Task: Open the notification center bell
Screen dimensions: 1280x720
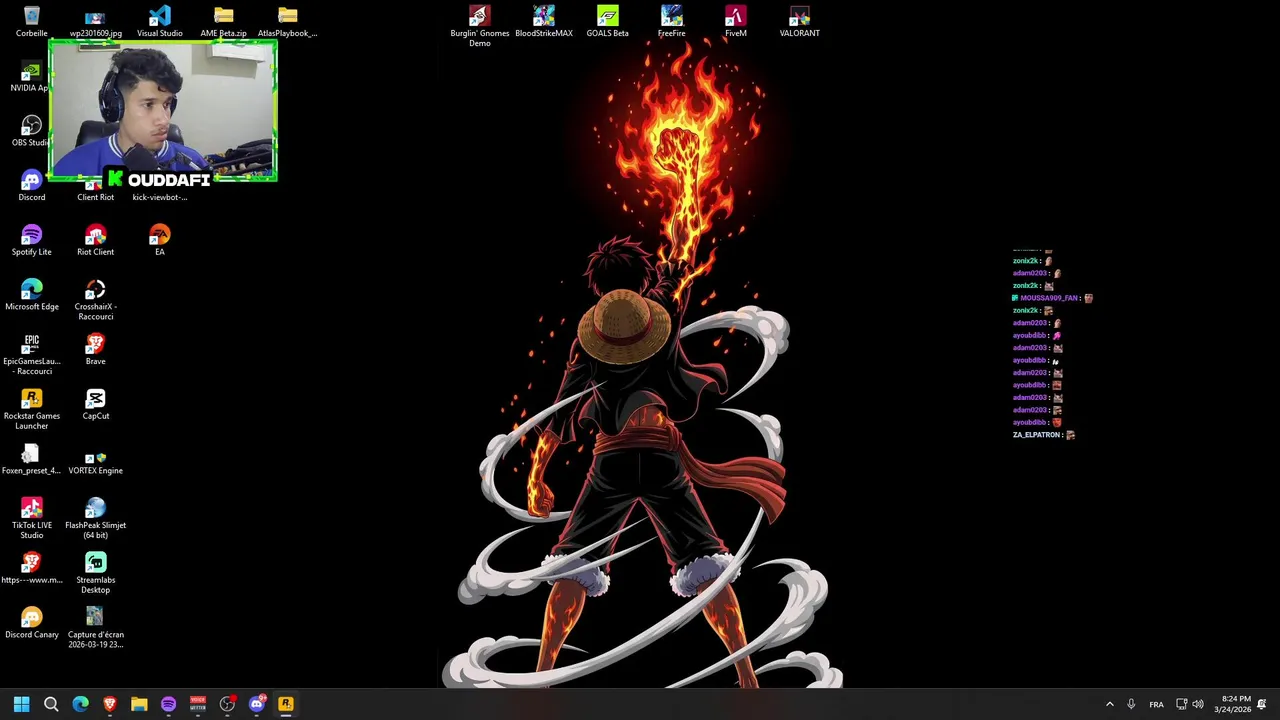Action: (x=1262, y=704)
